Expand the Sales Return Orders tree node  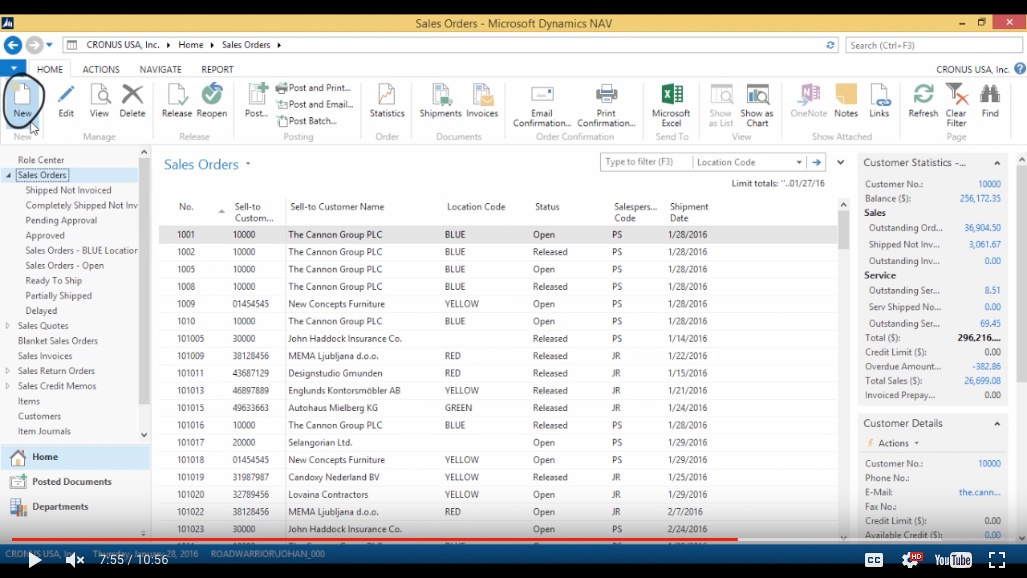pos(8,371)
